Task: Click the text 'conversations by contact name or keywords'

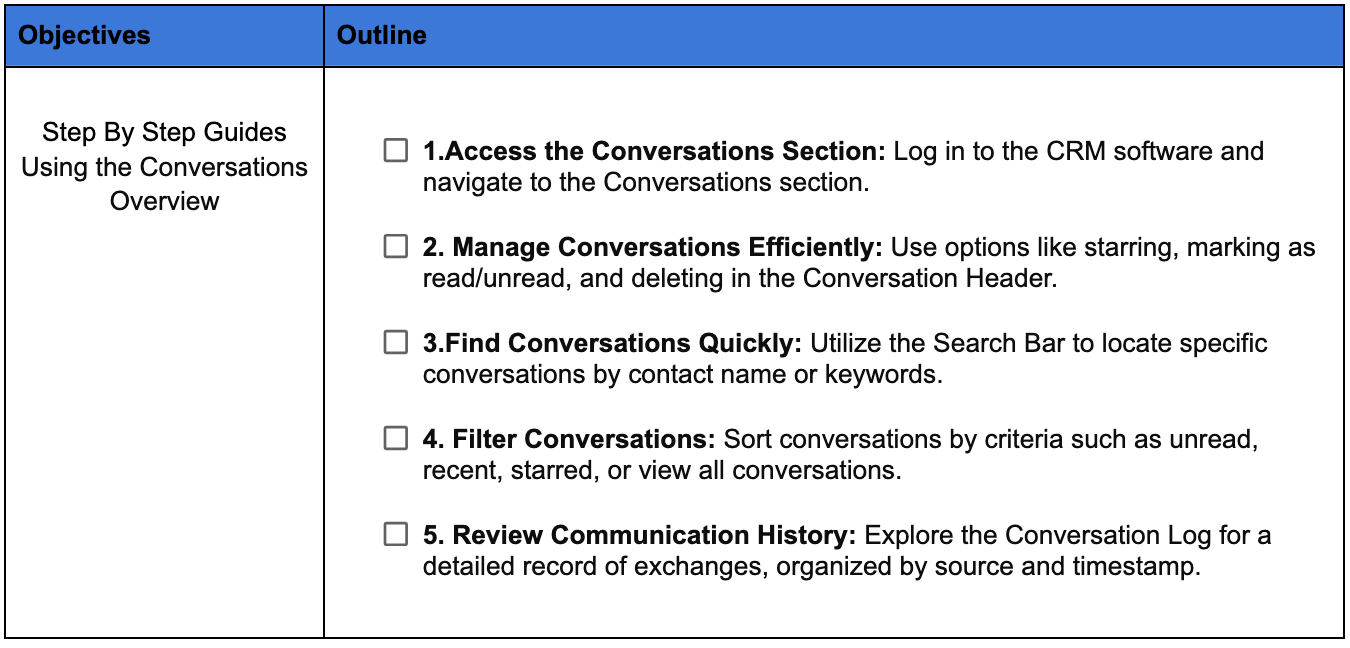Action: pos(681,374)
